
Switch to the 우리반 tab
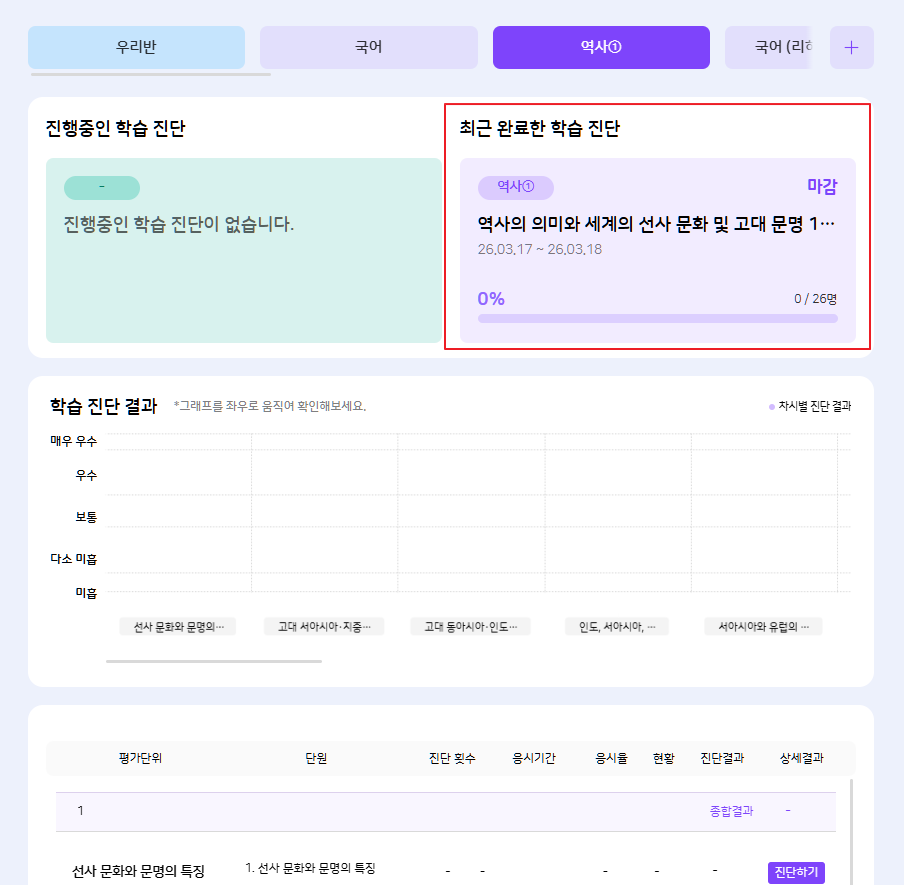[x=136, y=47]
